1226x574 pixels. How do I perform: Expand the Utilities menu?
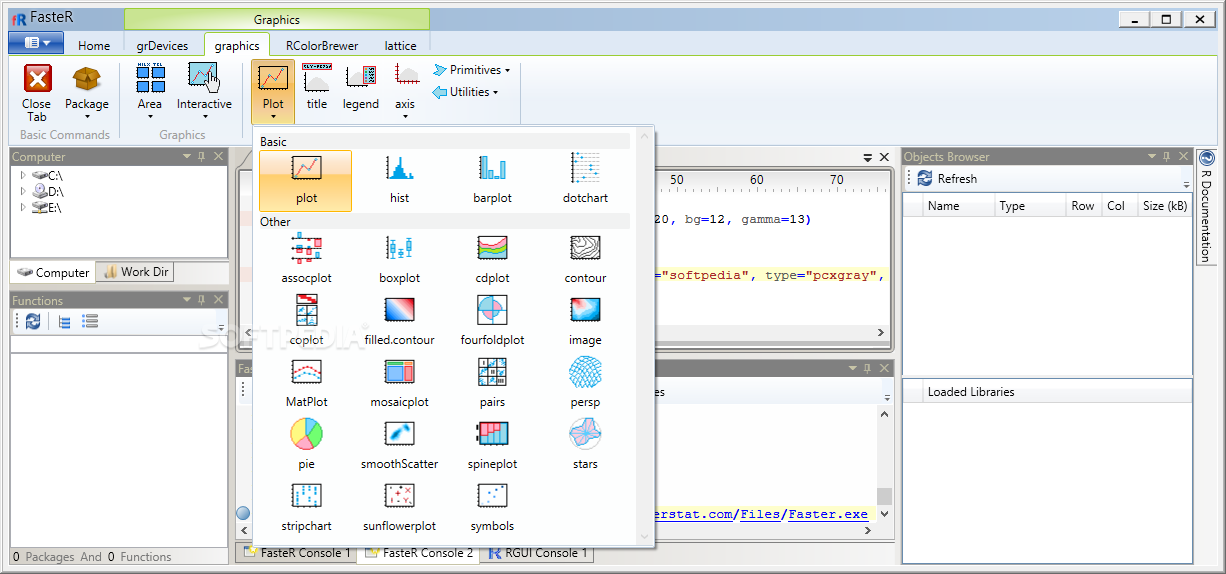click(x=465, y=92)
